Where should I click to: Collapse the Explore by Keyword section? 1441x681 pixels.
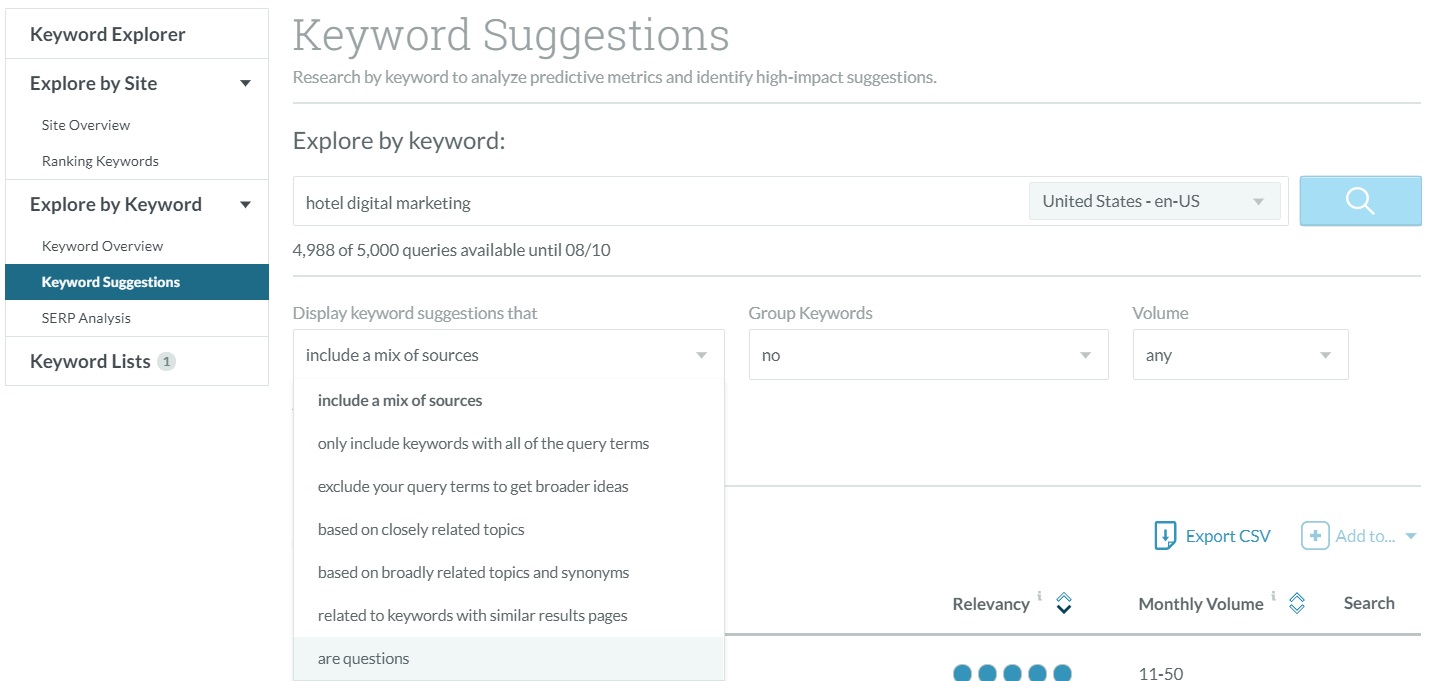(245, 205)
